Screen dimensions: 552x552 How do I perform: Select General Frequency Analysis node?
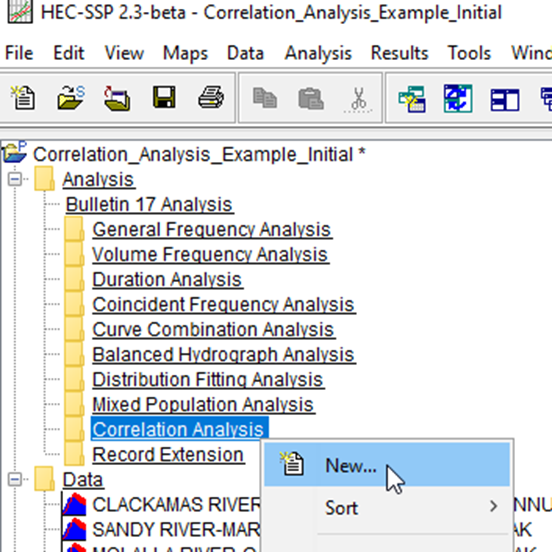212,229
